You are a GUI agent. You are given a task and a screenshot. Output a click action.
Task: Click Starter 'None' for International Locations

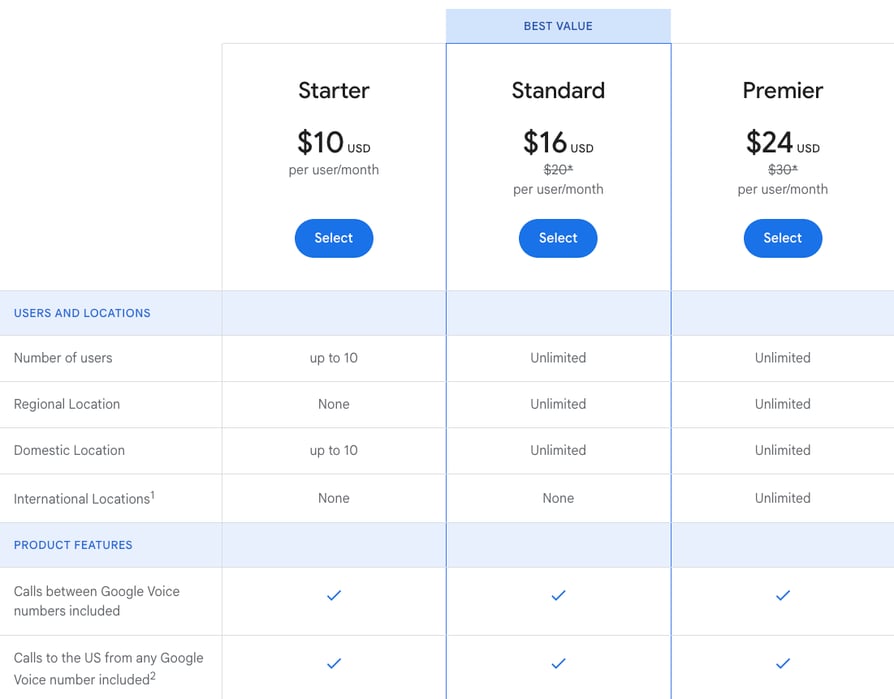pos(334,498)
